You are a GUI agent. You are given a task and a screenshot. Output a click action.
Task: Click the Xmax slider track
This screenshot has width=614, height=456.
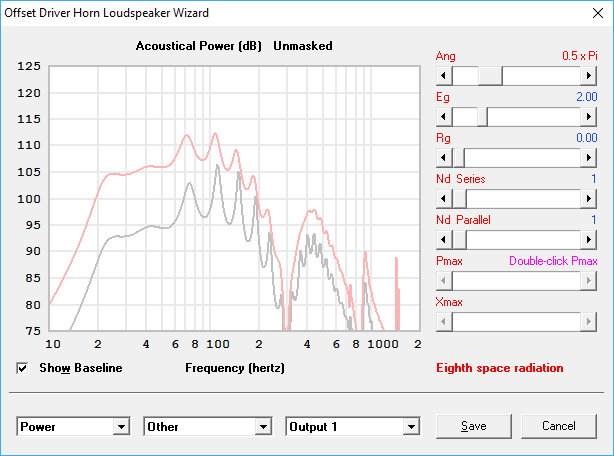pos(516,322)
